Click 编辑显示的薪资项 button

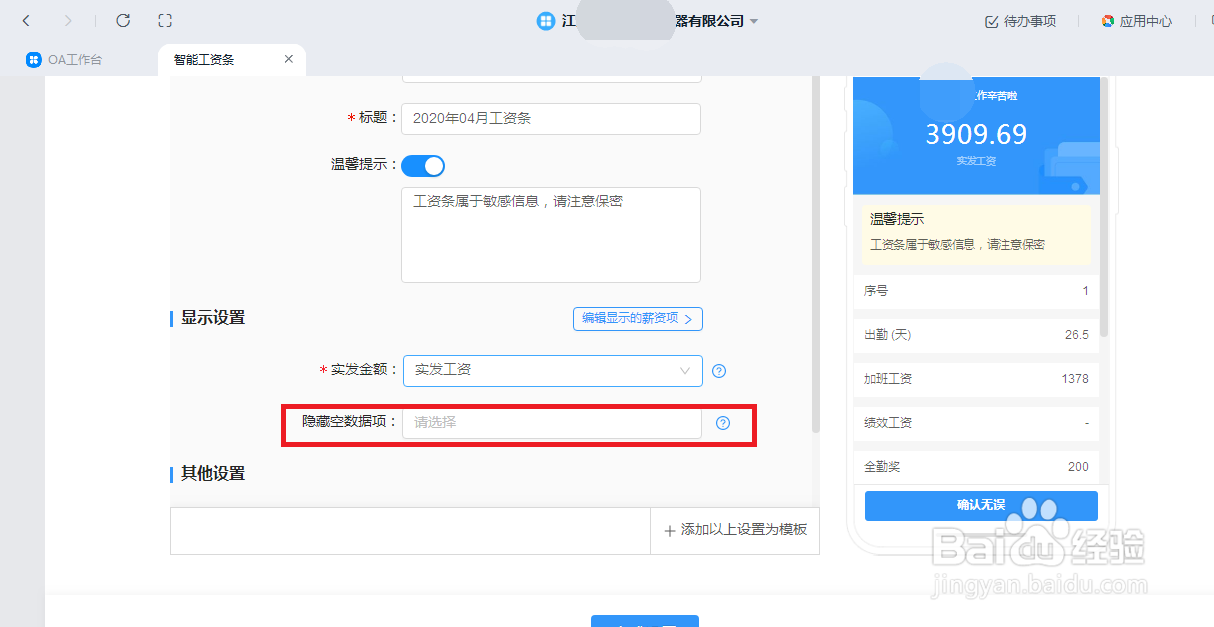click(638, 319)
